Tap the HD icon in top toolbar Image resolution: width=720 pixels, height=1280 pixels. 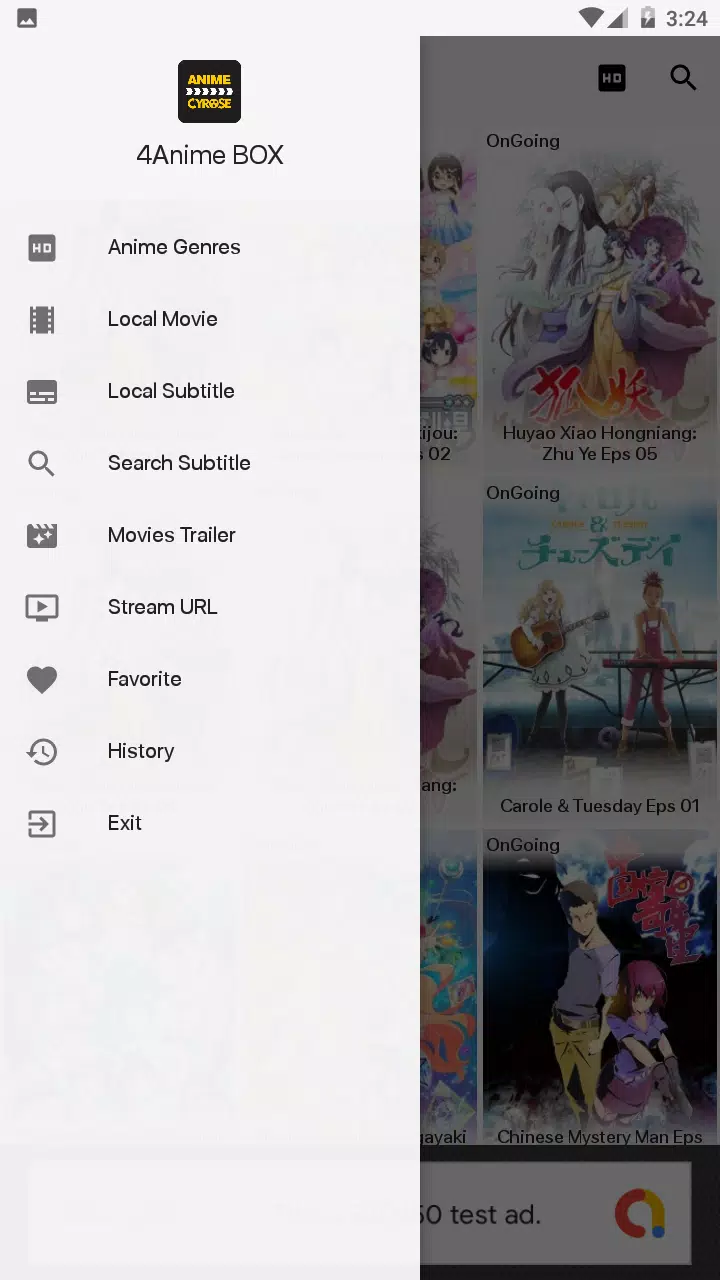coord(612,78)
